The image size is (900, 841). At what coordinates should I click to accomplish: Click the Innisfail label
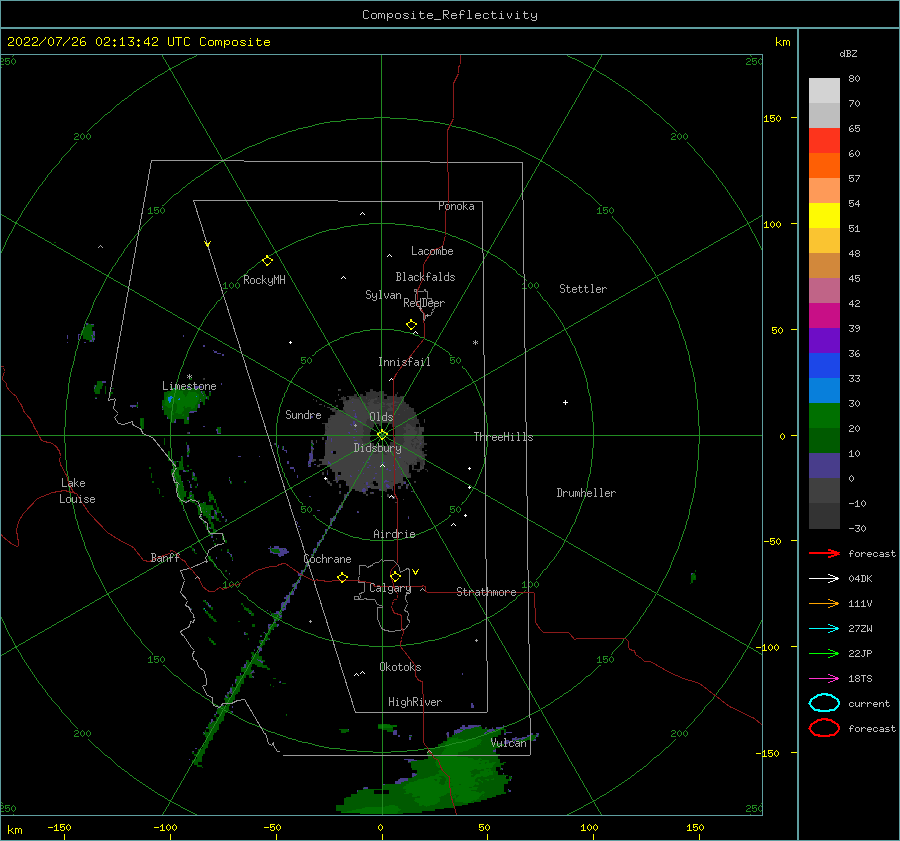tap(404, 362)
